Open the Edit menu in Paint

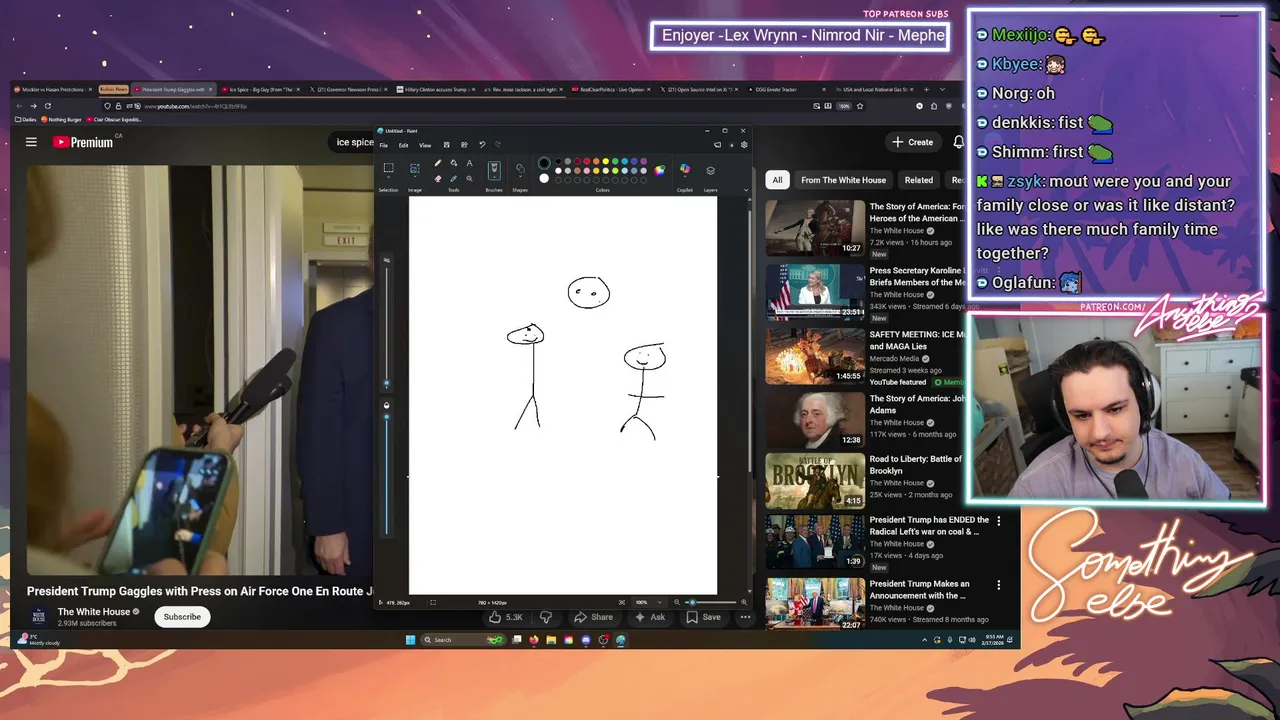(403, 145)
